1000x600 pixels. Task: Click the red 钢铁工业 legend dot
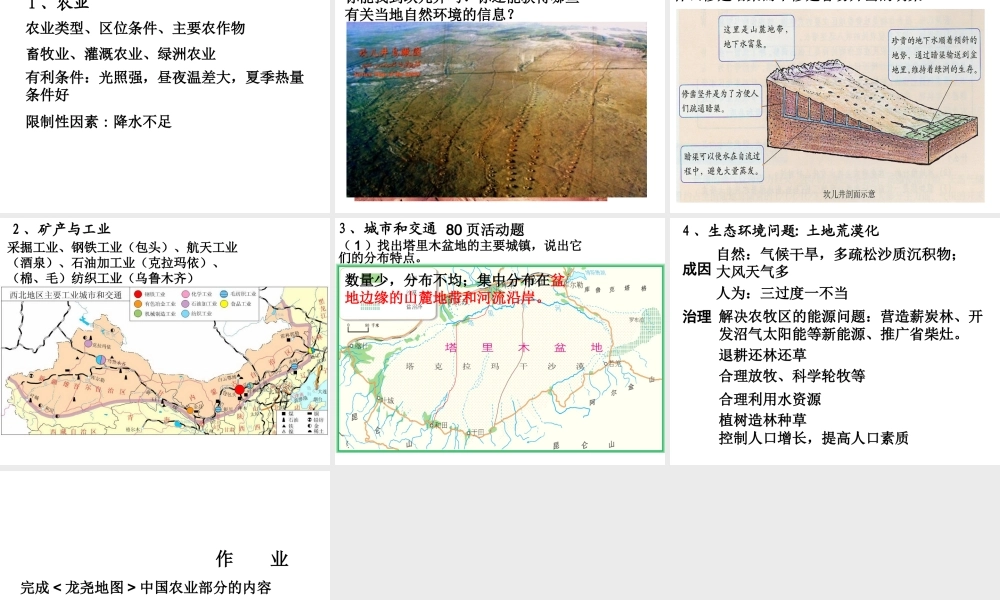click(138, 294)
